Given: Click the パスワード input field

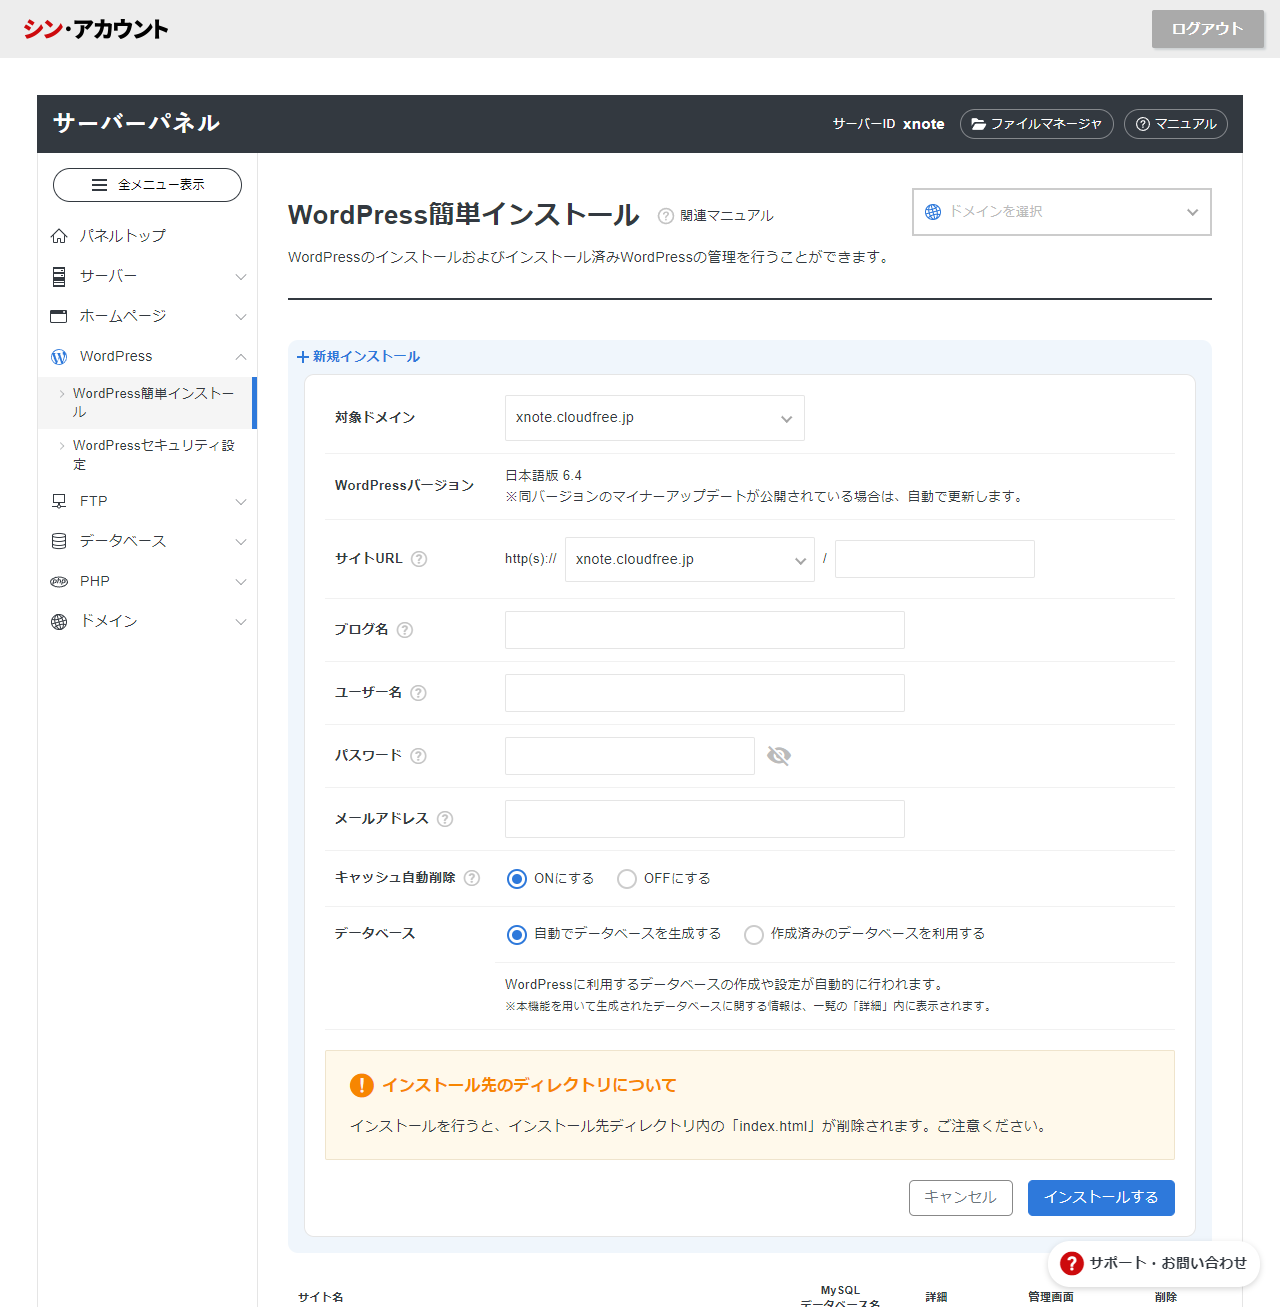Looking at the screenshot, I should pyautogui.click(x=630, y=756).
